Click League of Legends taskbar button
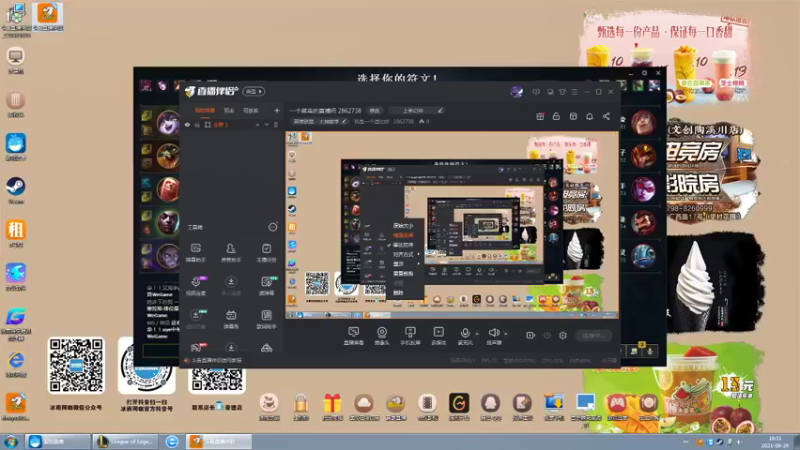The width and height of the screenshot is (800, 450). [x=126, y=441]
